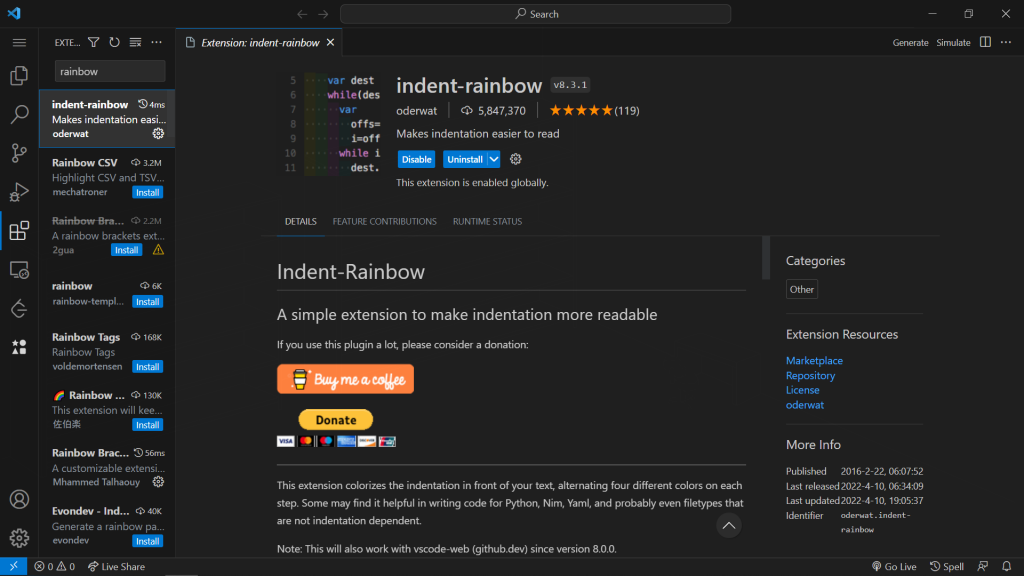The width and height of the screenshot is (1024, 576).
Task: Click Go Live in the status bar
Action: point(894,566)
